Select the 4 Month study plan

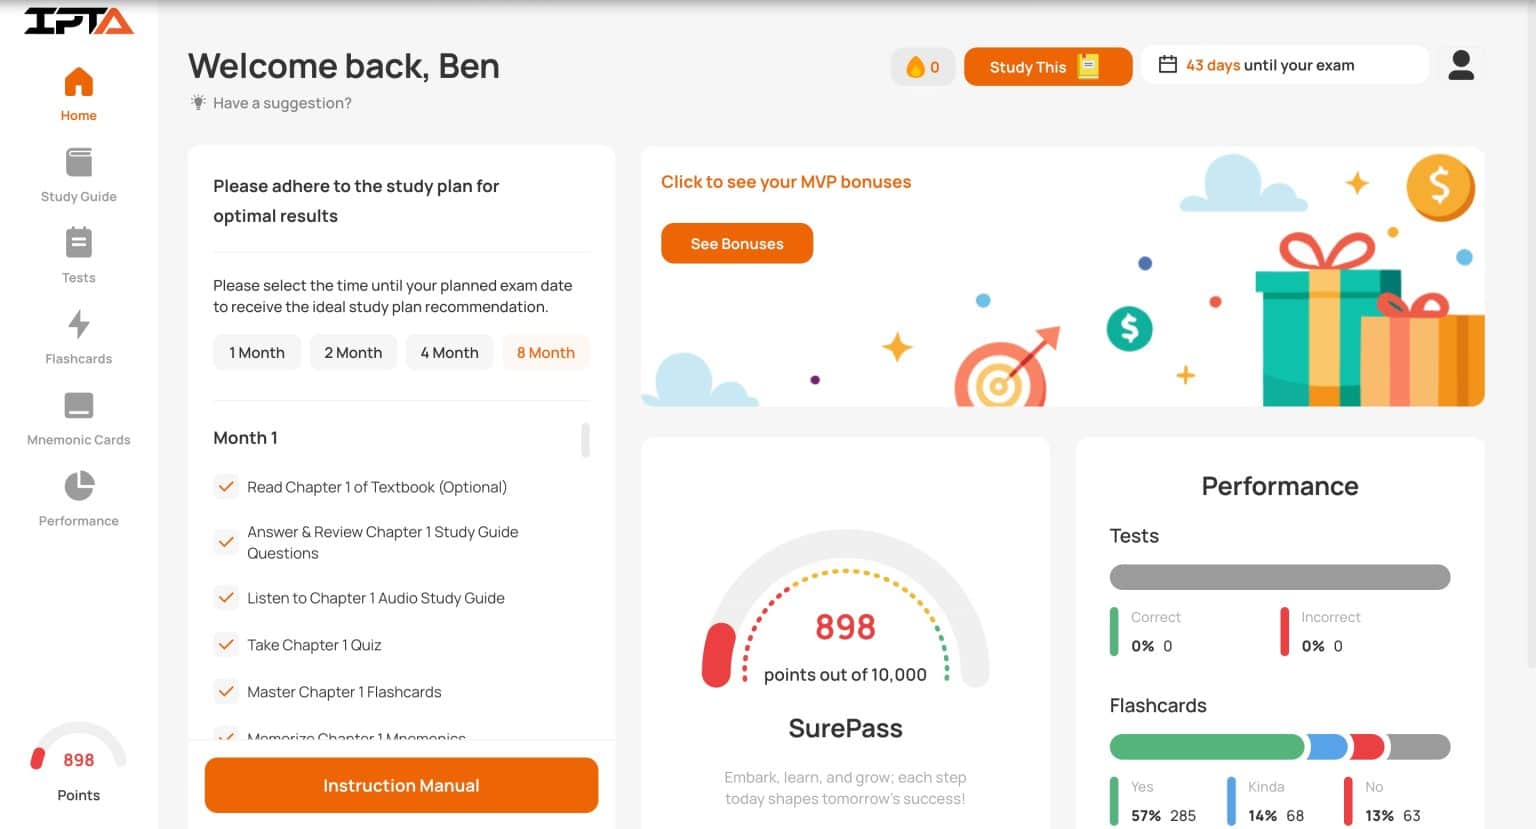pyautogui.click(x=449, y=353)
